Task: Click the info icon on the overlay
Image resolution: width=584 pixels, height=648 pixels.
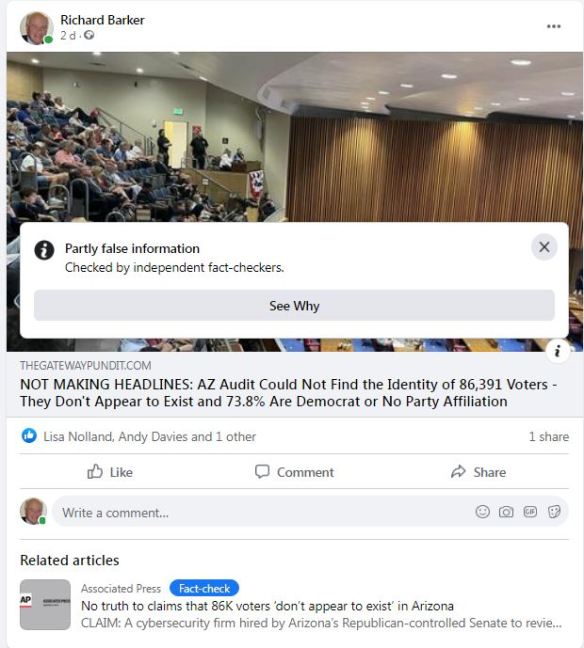Action: tap(44, 250)
